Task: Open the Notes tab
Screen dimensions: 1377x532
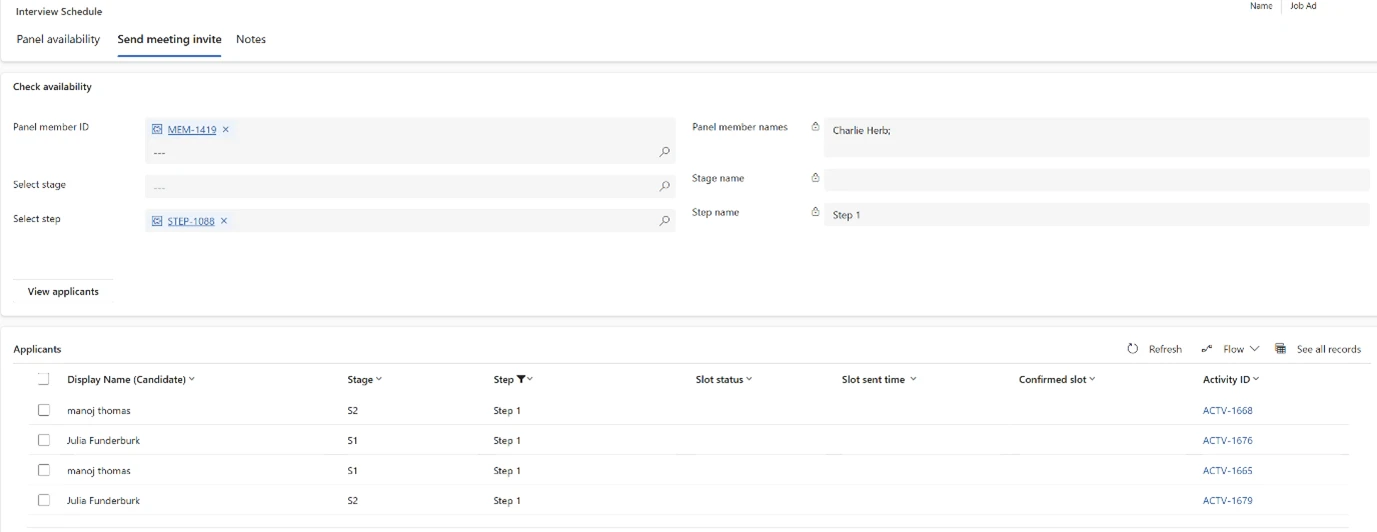Action: [x=251, y=39]
